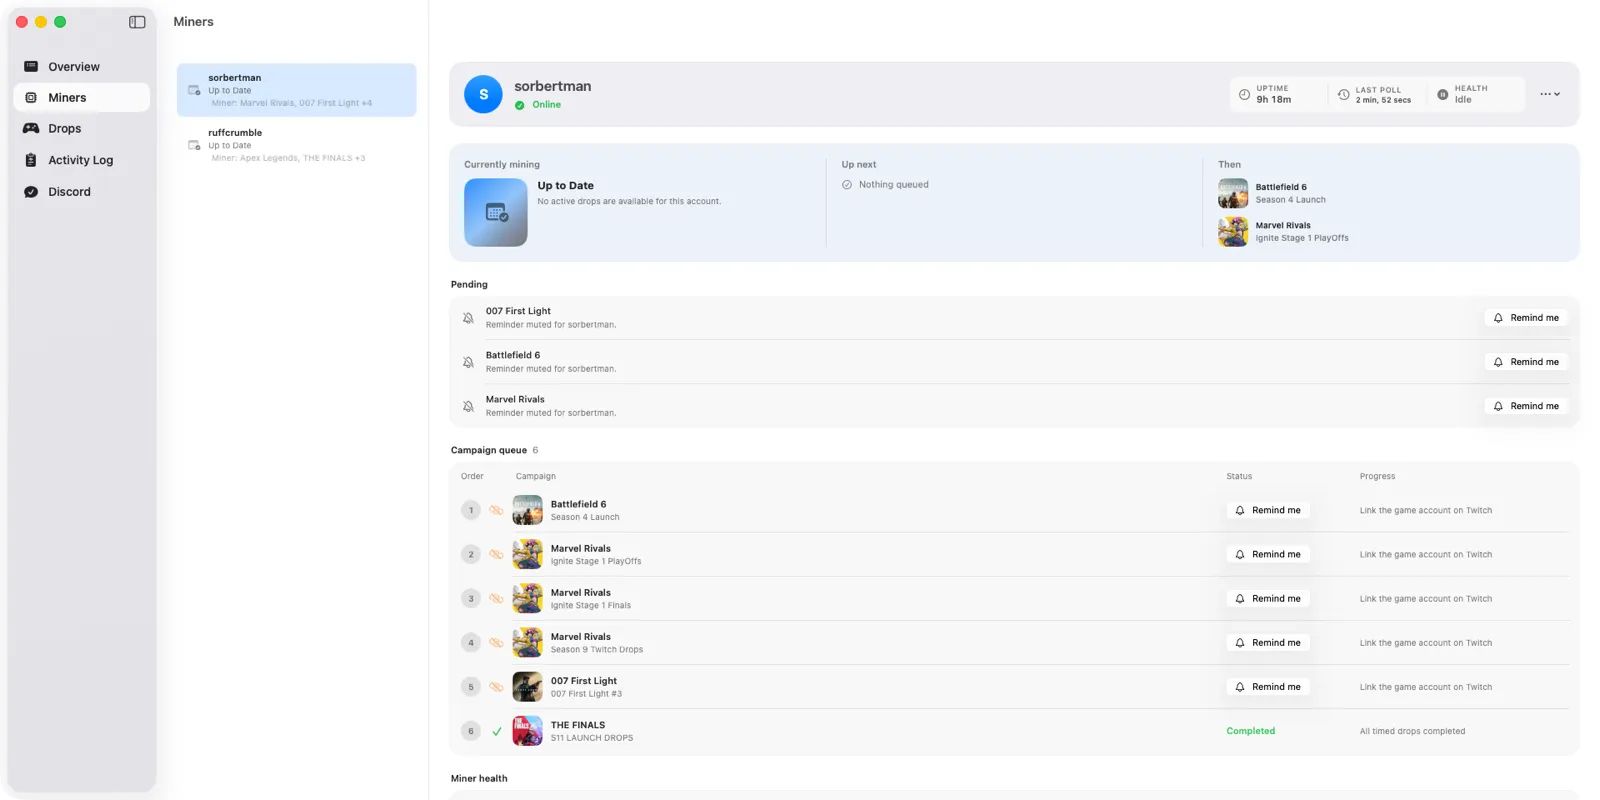Click Remind me for 007 First Light #3
Image resolution: width=1600 pixels, height=800 pixels.
pyautogui.click(x=1268, y=687)
